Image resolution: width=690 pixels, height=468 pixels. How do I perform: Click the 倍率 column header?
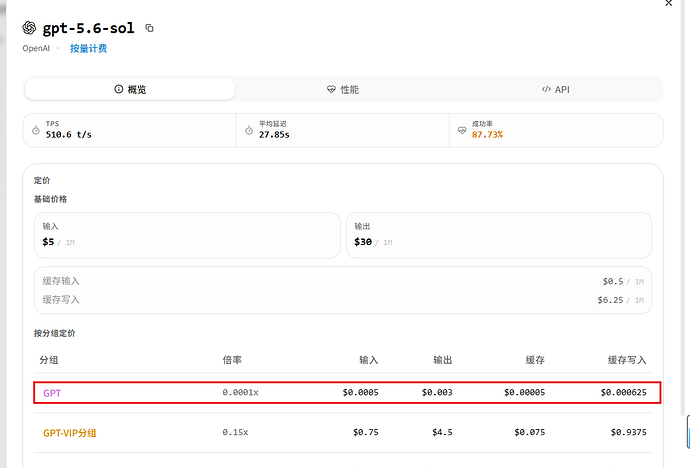(x=232, y=360)
